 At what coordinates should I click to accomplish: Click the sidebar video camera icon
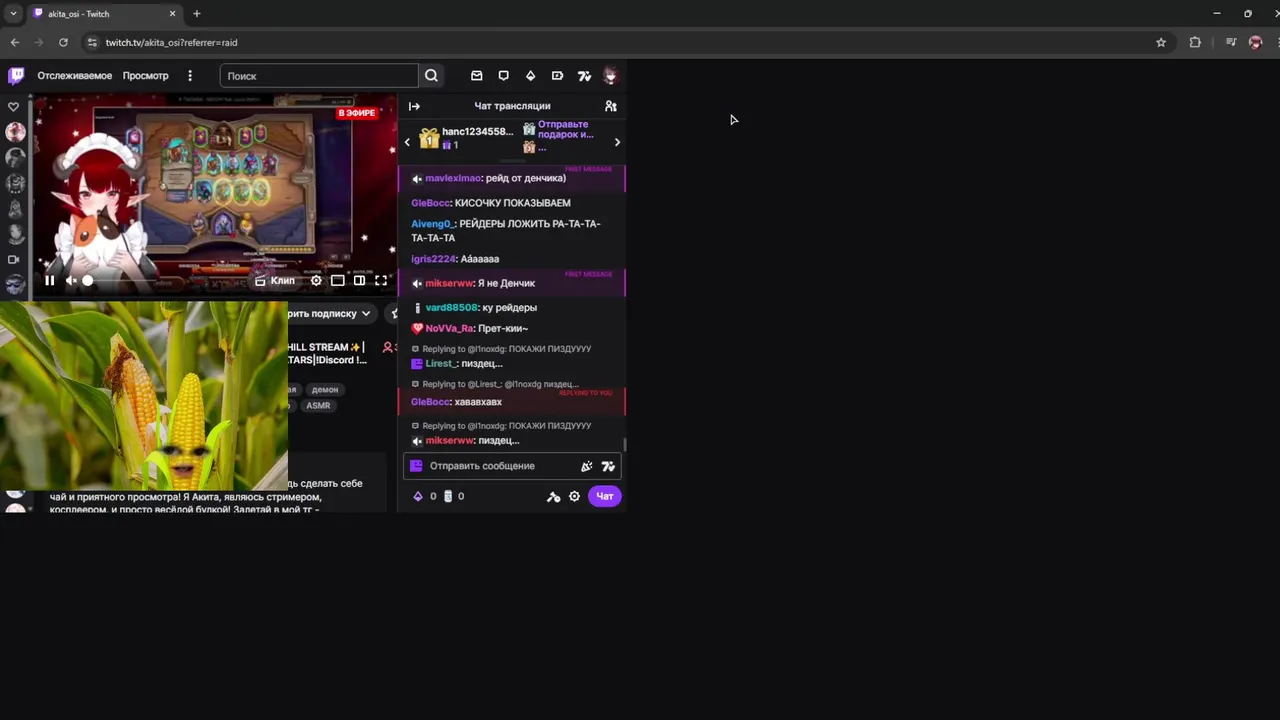pos(14,260)
